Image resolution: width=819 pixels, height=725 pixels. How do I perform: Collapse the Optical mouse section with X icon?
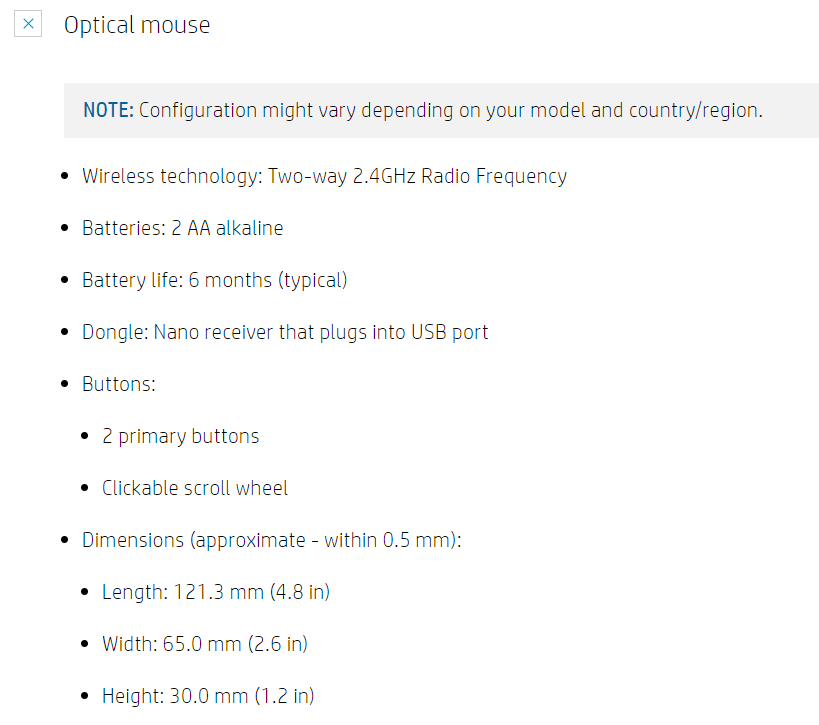tap(28, 24)
